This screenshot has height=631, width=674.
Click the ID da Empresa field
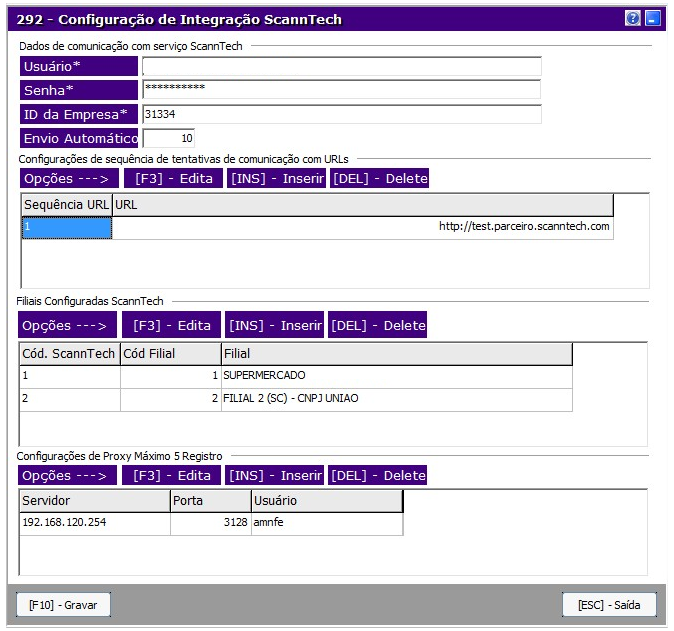[x=341, y=114]
